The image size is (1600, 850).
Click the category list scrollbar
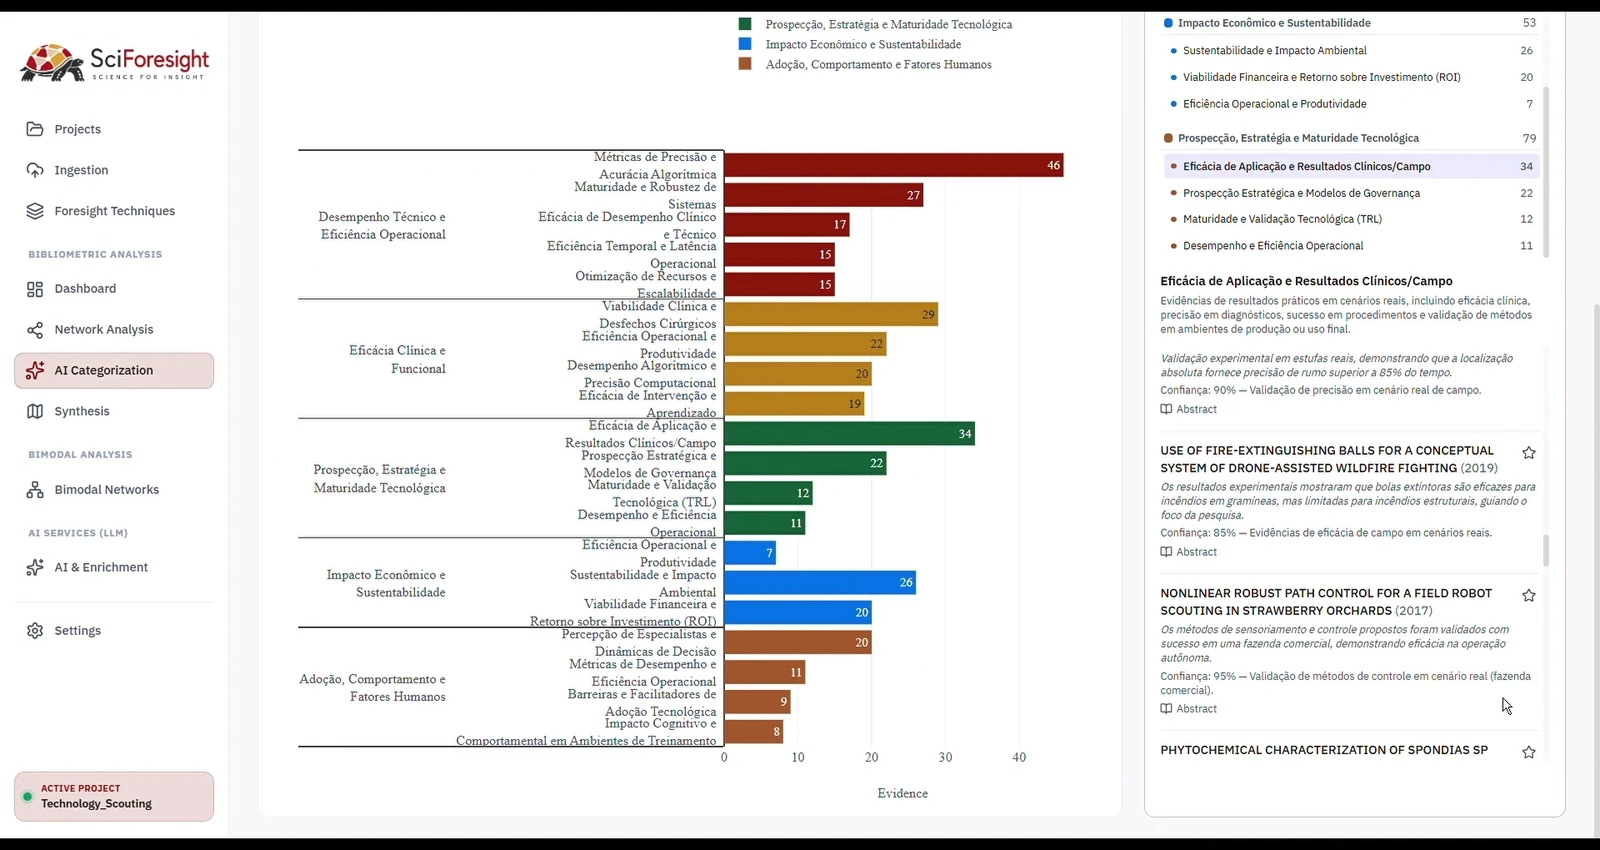coord(1546,170)
